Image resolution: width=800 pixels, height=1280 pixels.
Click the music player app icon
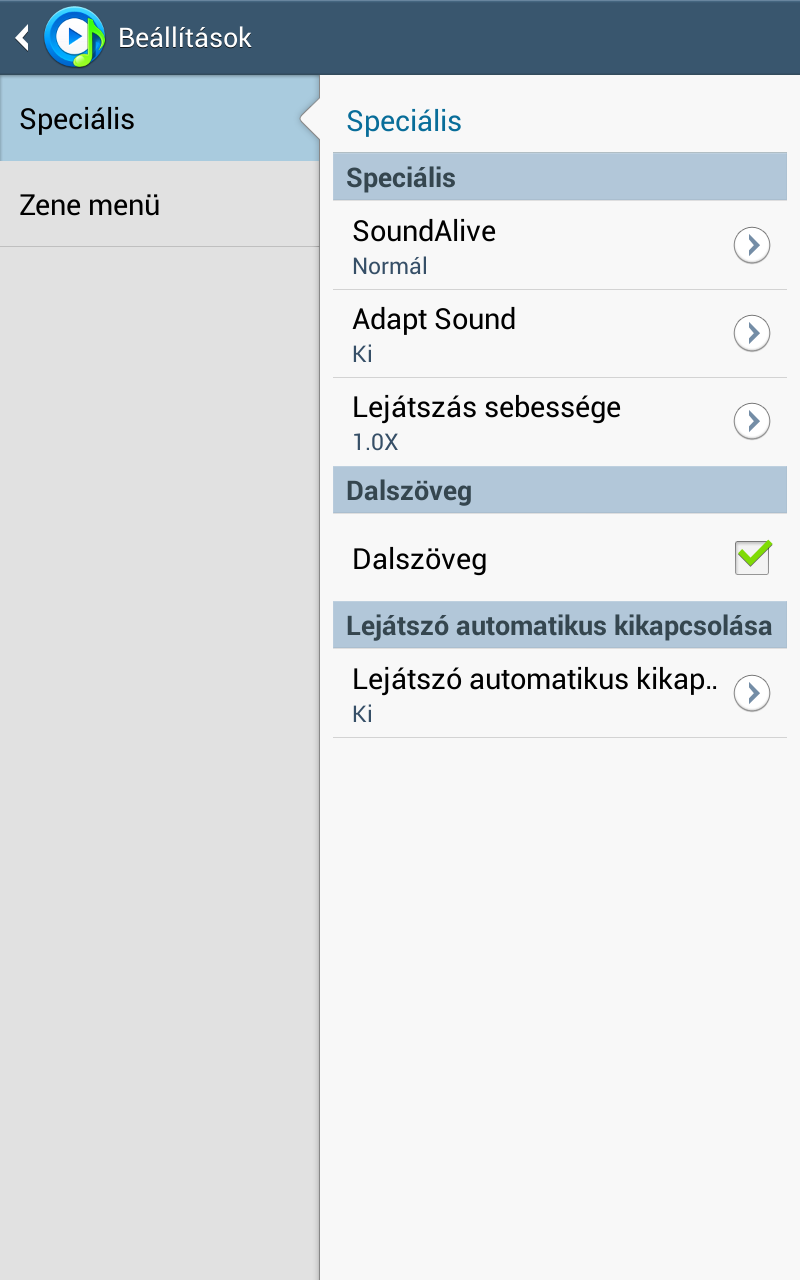74,38
